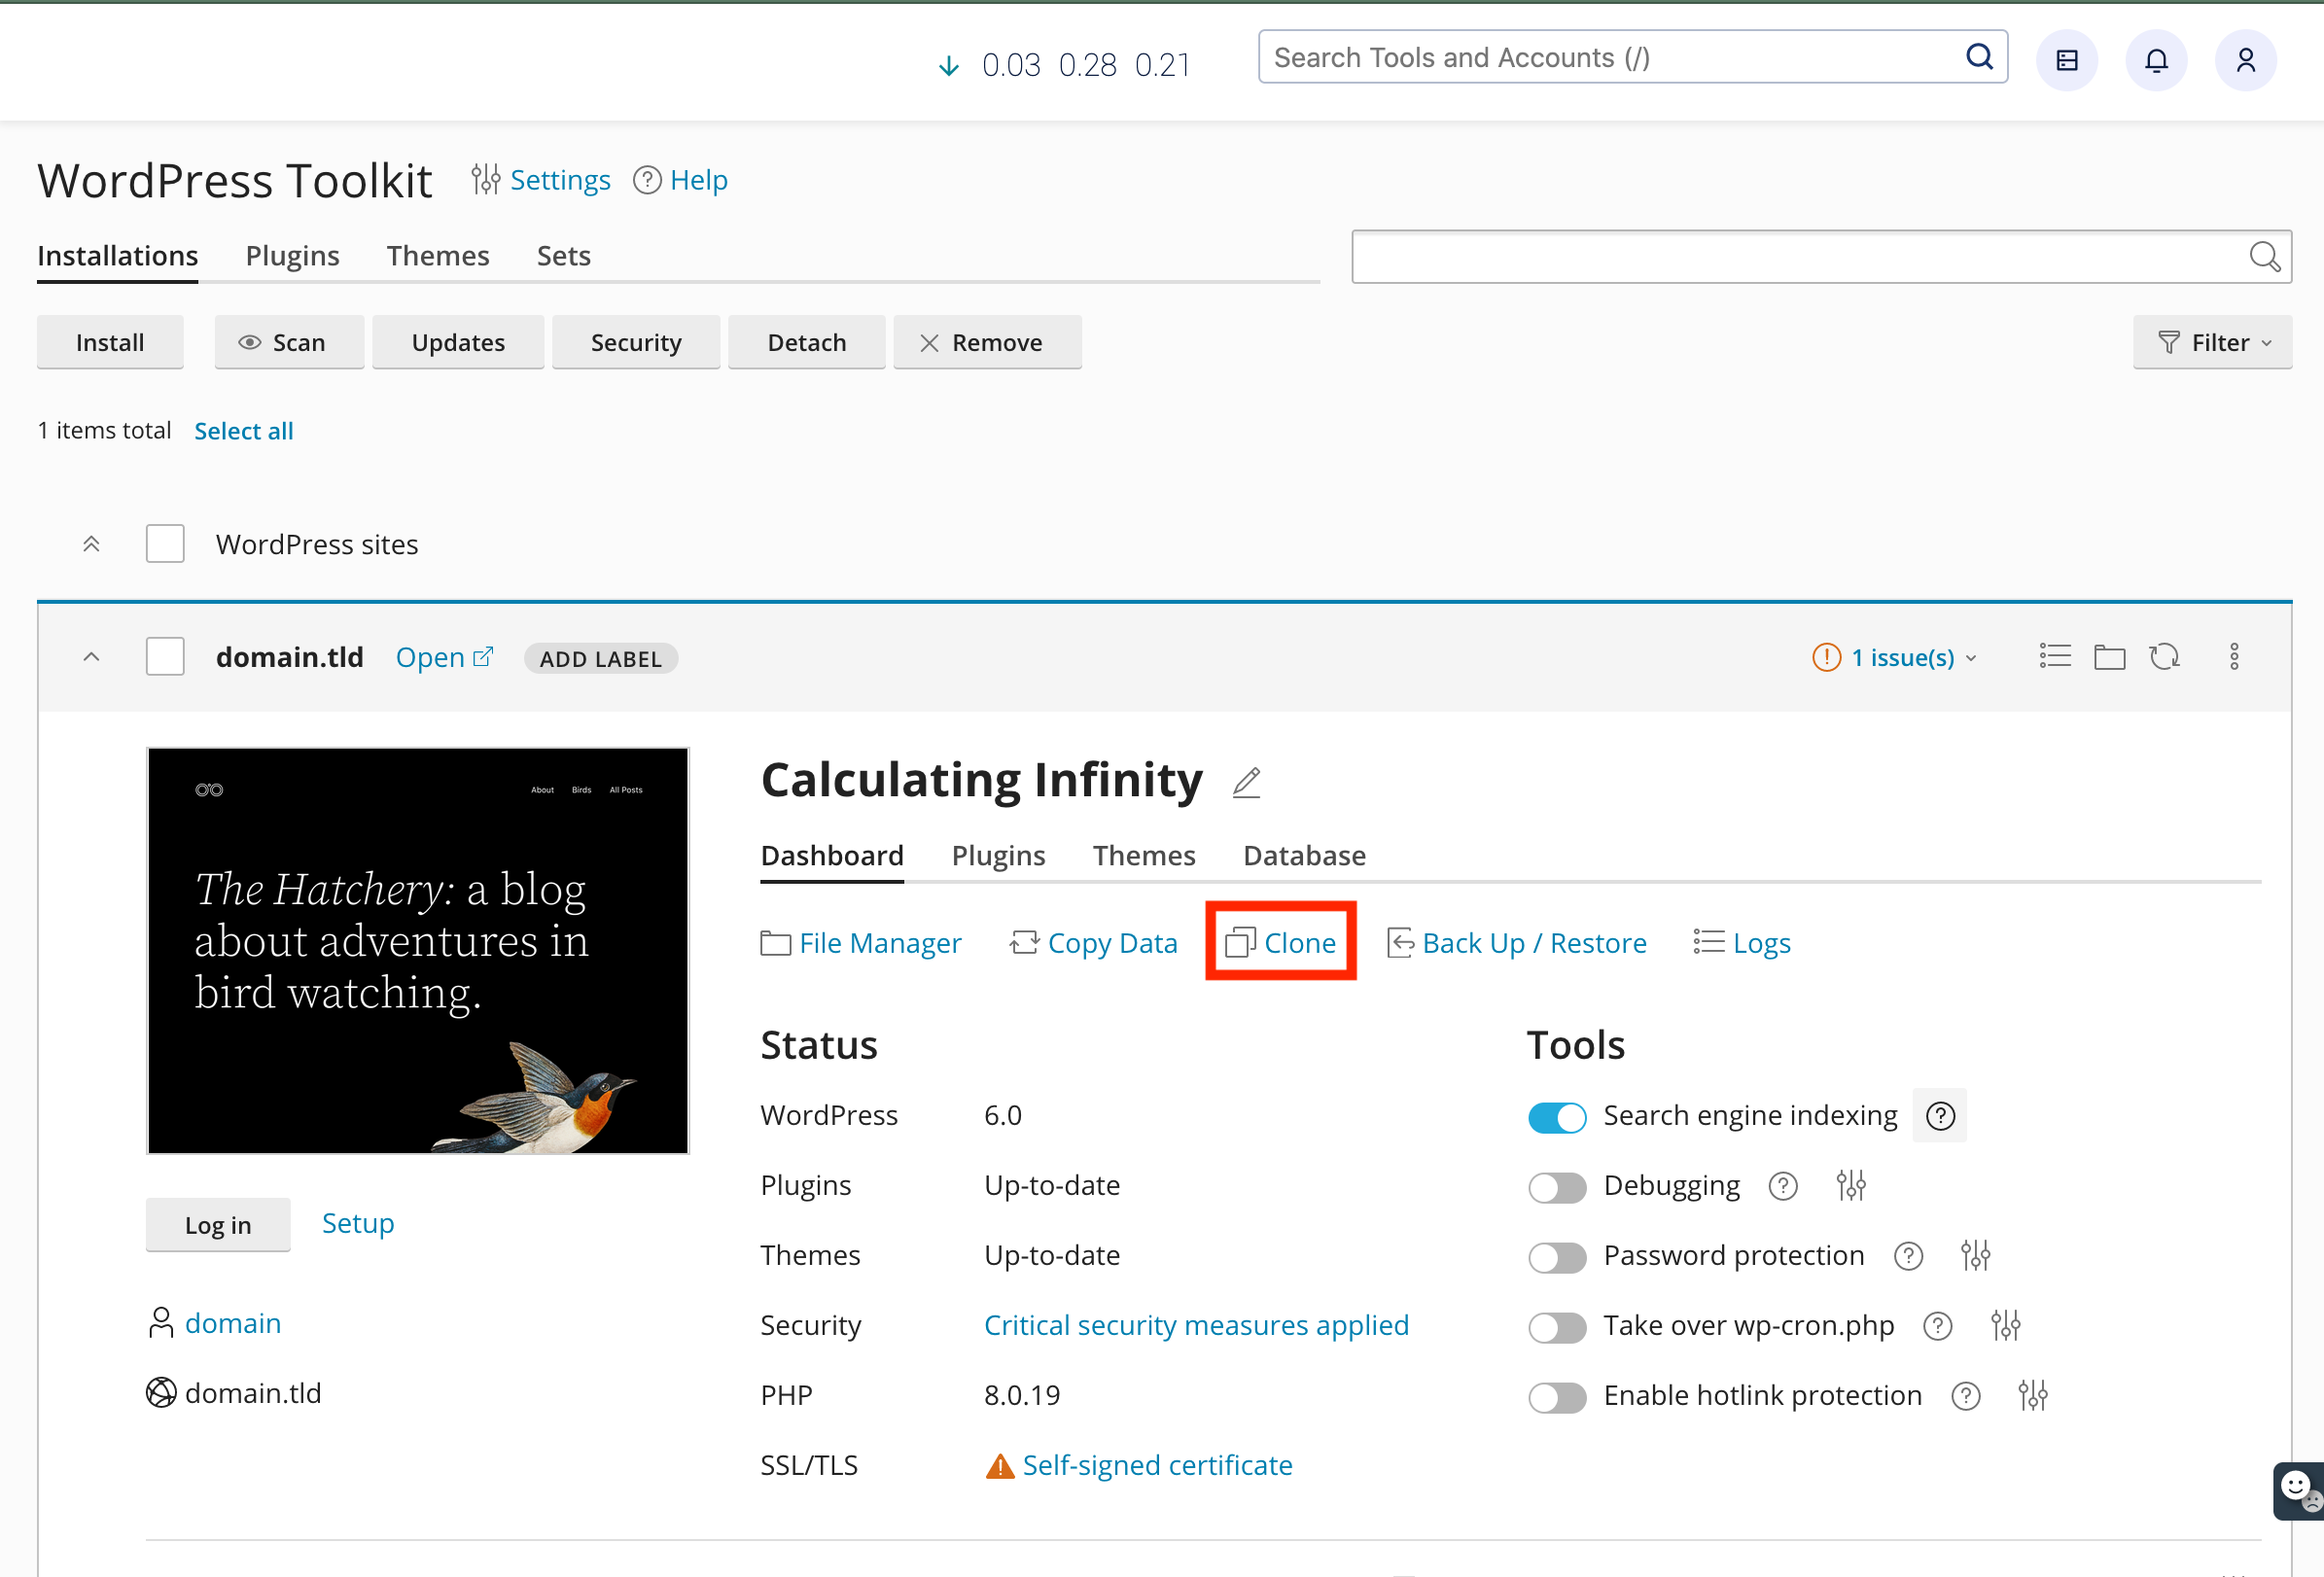The width and height of the screenshot is (2324, 1577).
Task: Open the site Logs link
Action: point(1742,943)
